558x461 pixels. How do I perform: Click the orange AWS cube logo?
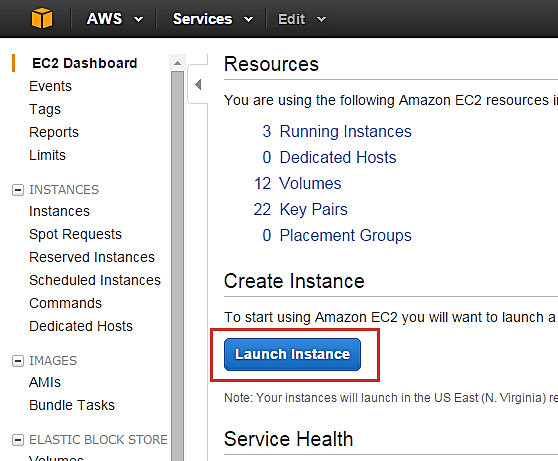click(42, 18)
